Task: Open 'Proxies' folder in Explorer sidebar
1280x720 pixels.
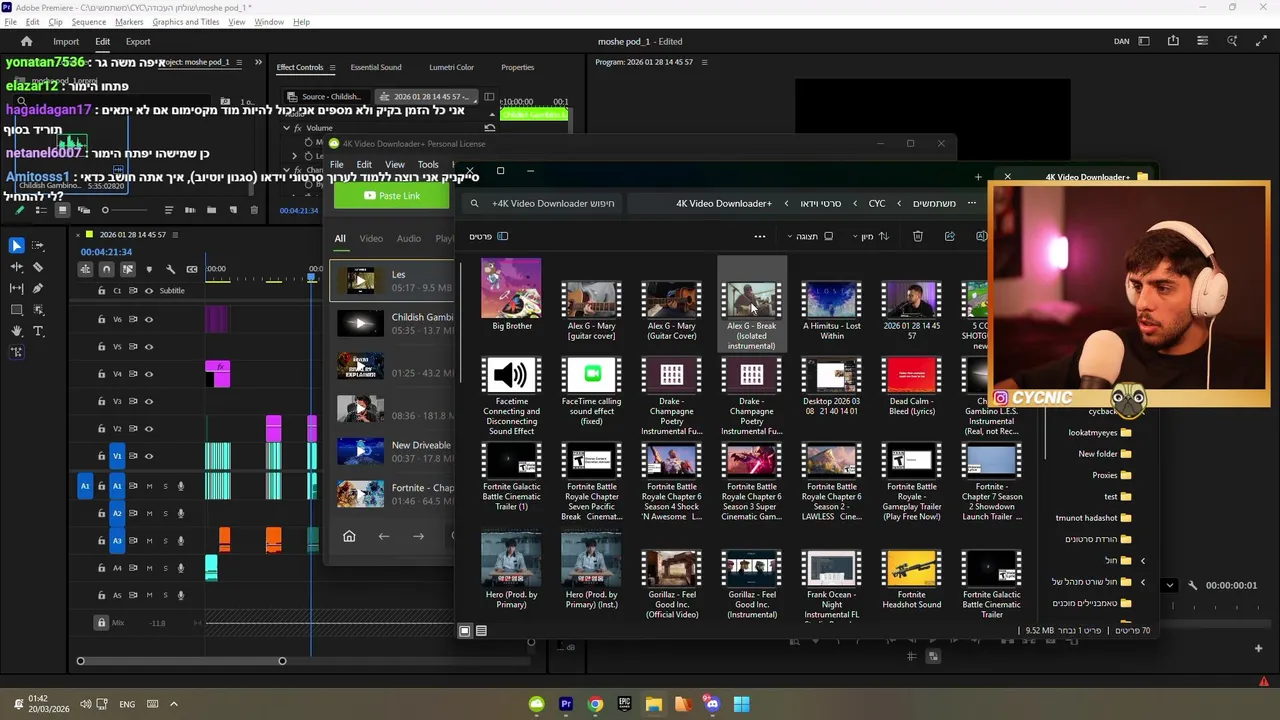Action: click(x=1111, y=475)
